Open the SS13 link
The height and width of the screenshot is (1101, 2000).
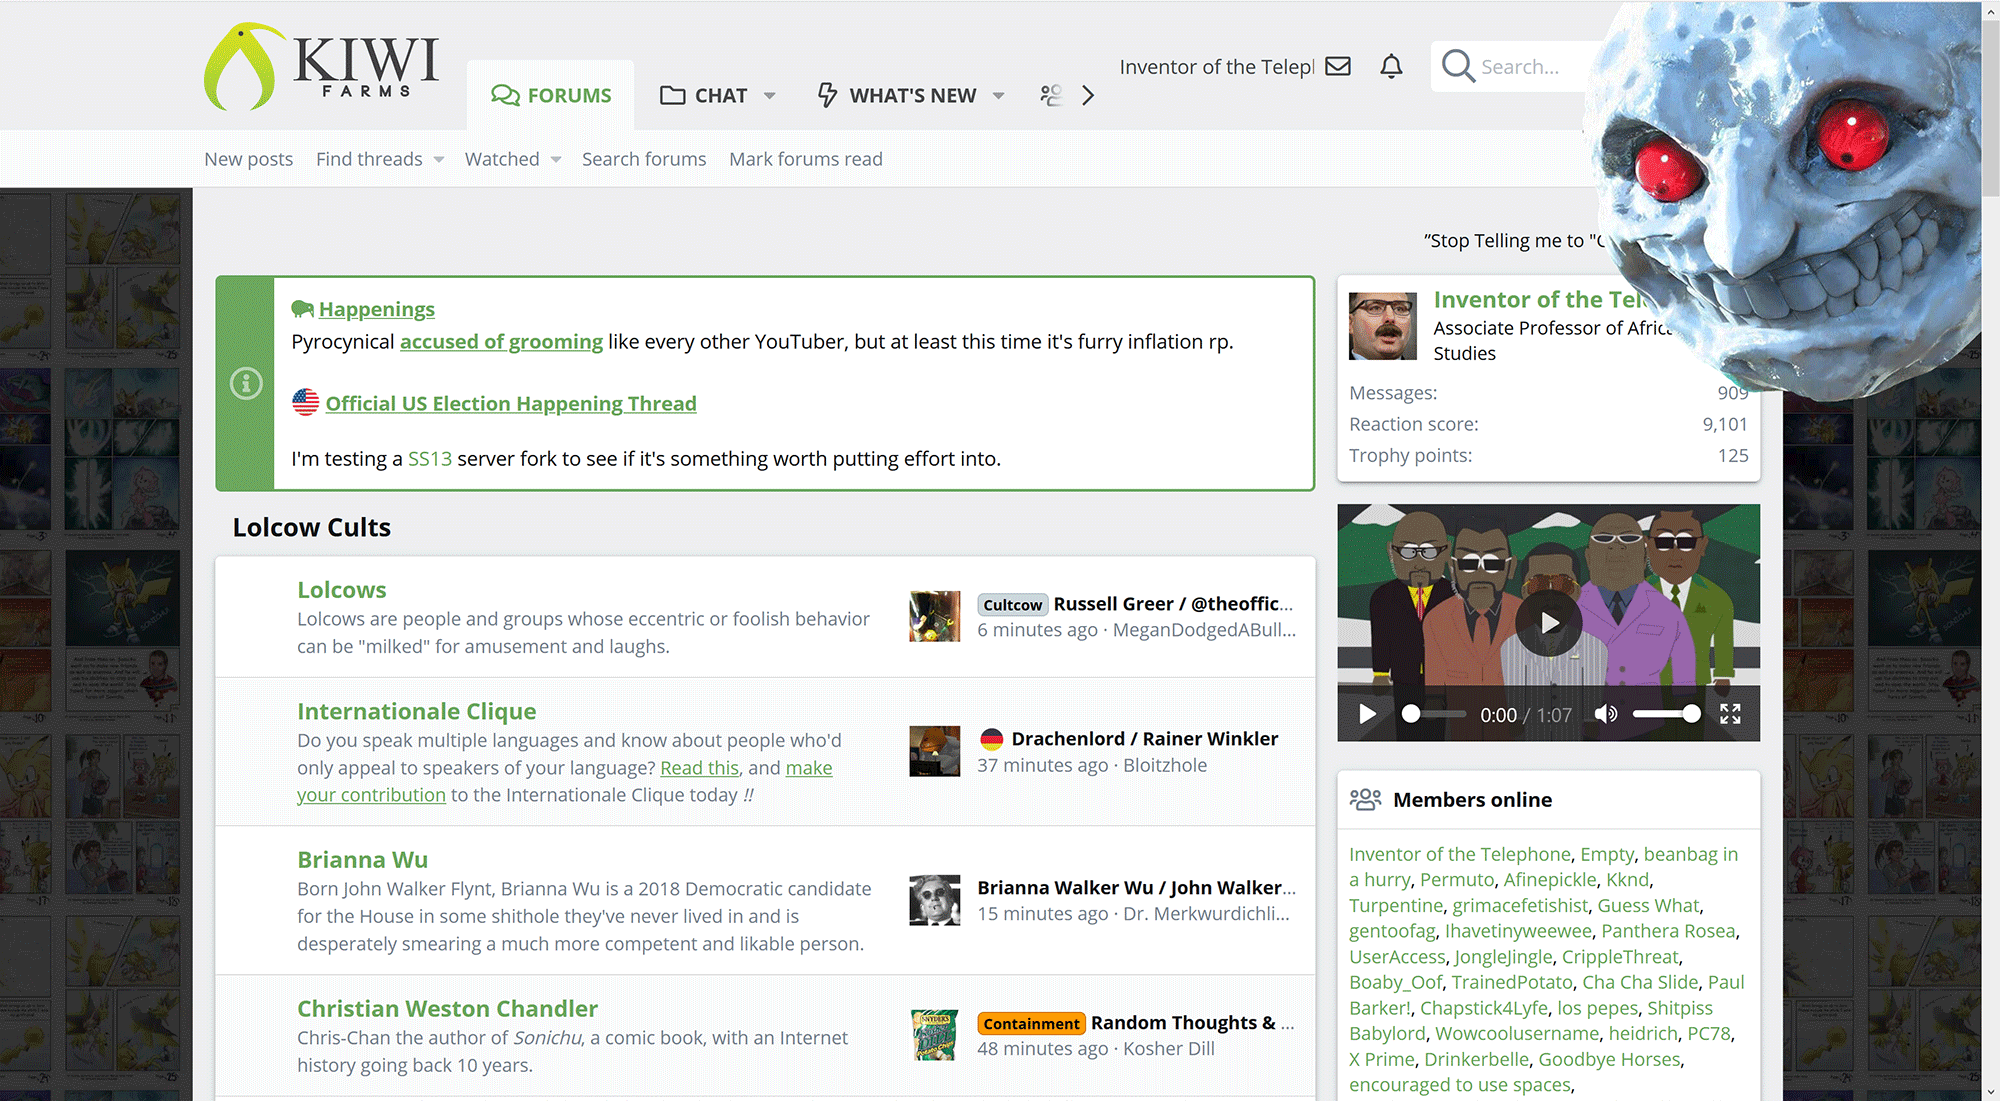click(430, 458)
